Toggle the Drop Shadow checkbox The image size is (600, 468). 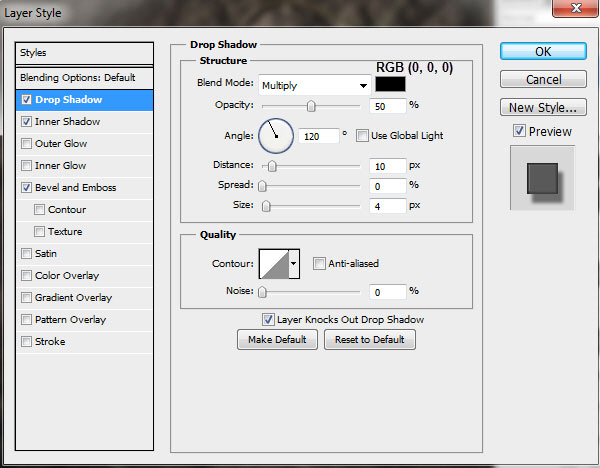point(26,100)
